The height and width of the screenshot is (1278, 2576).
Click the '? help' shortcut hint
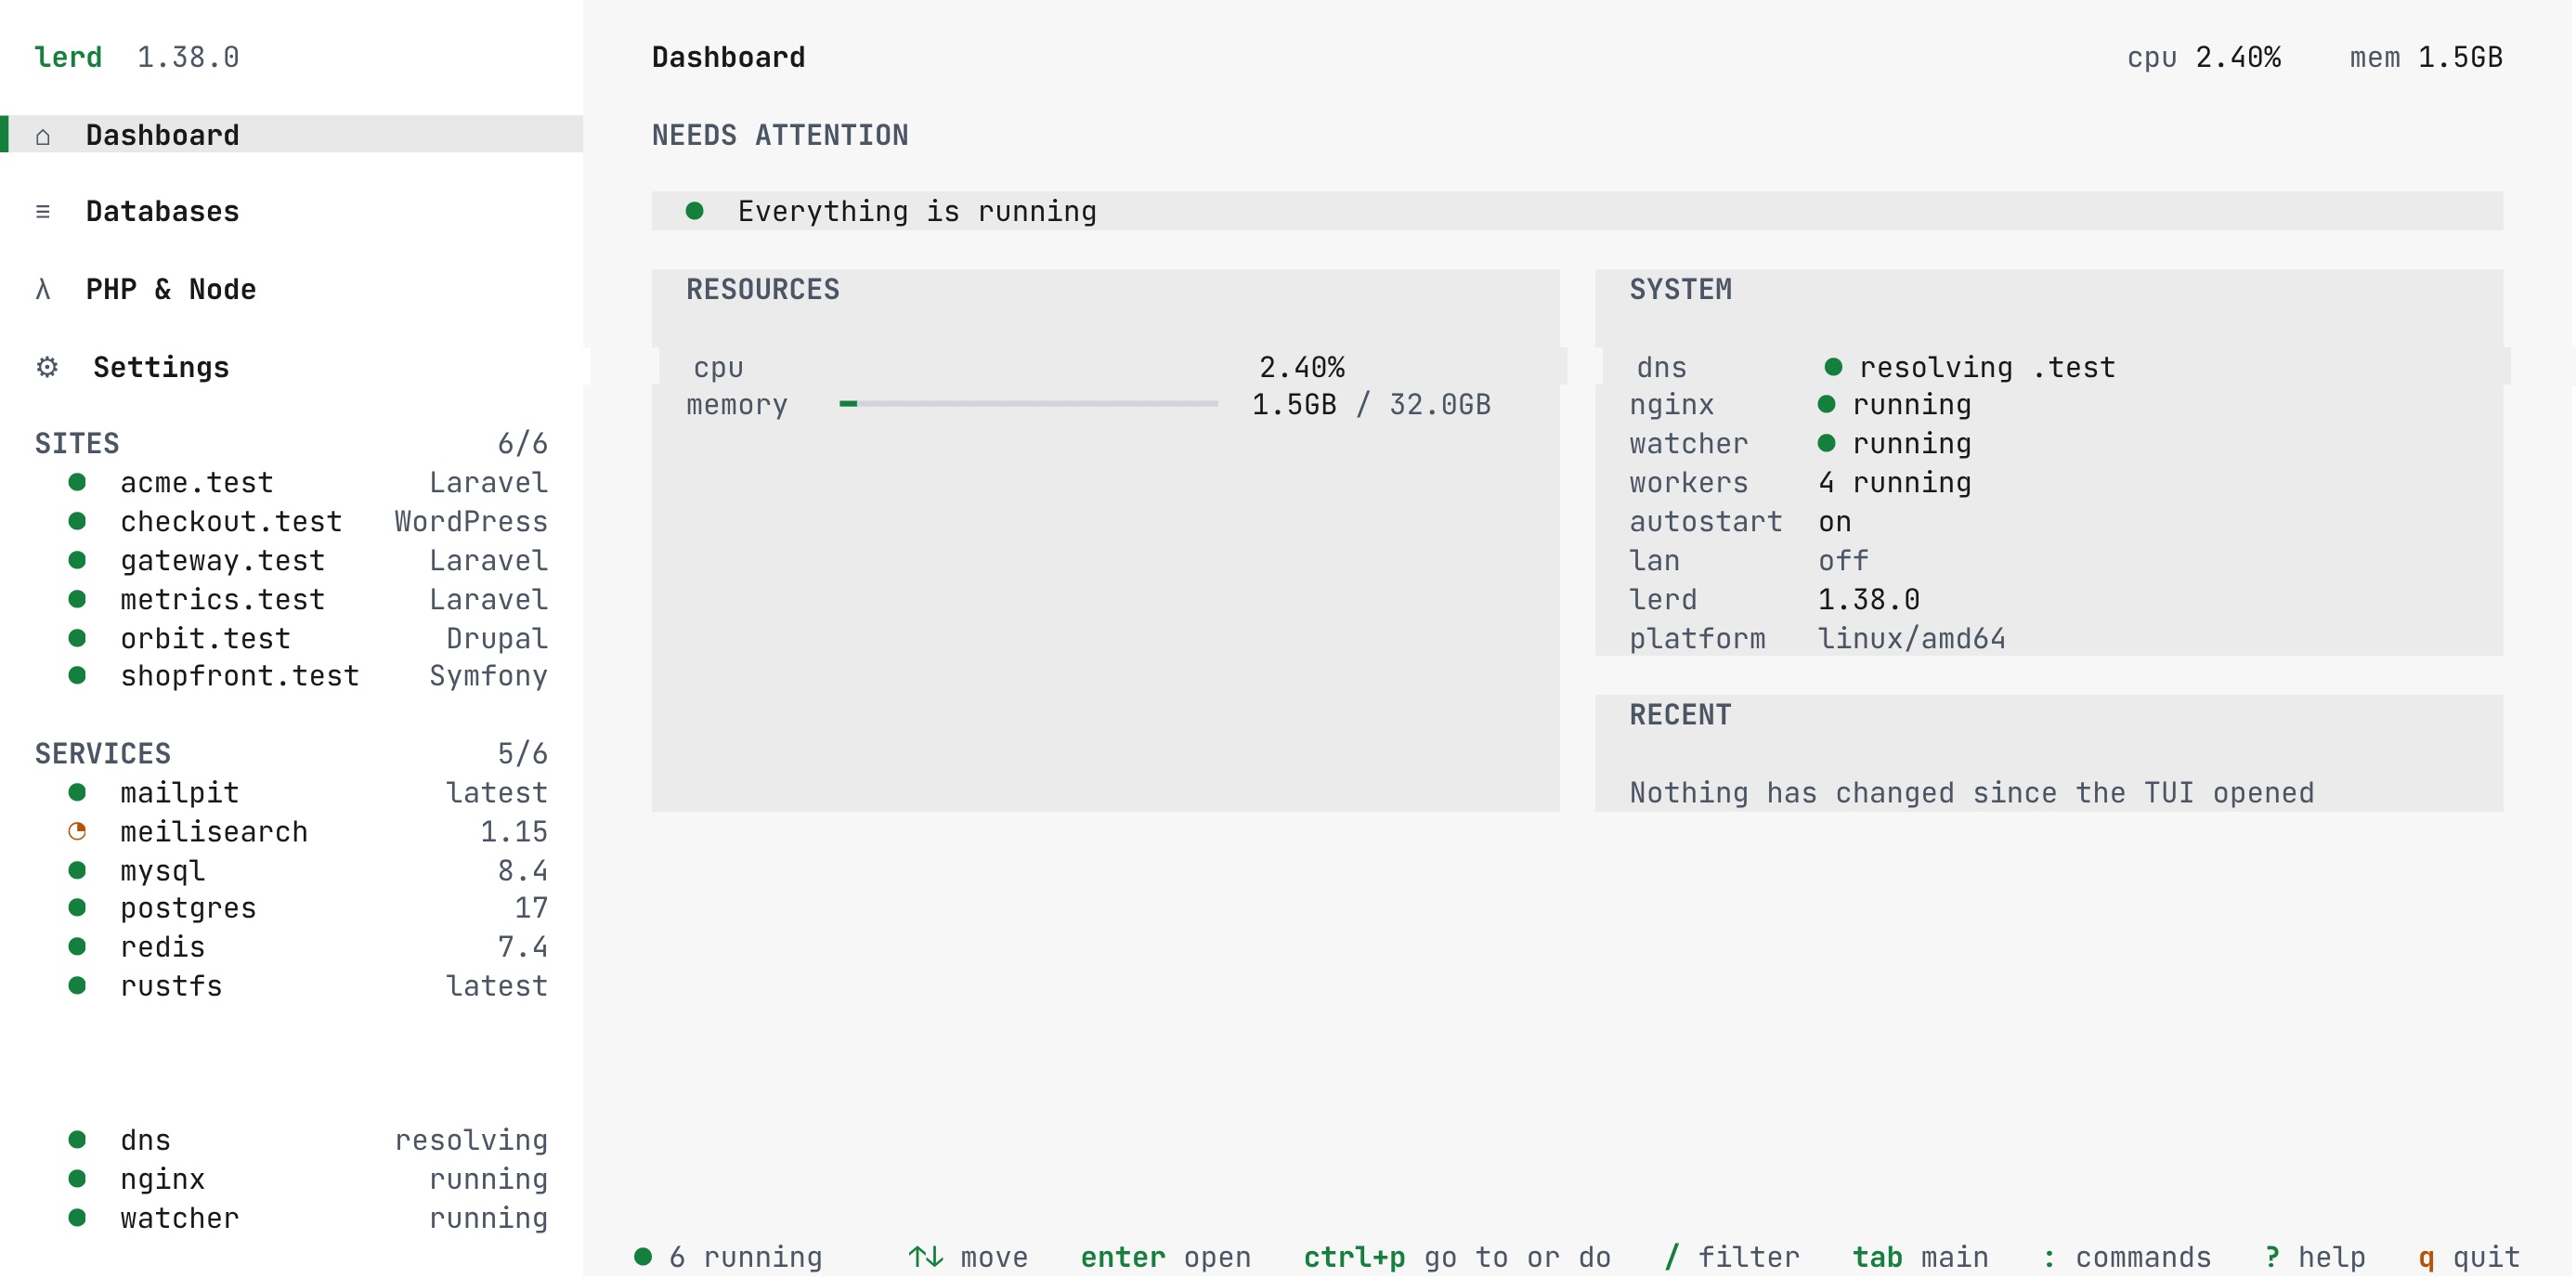tap(2316, 1258)
